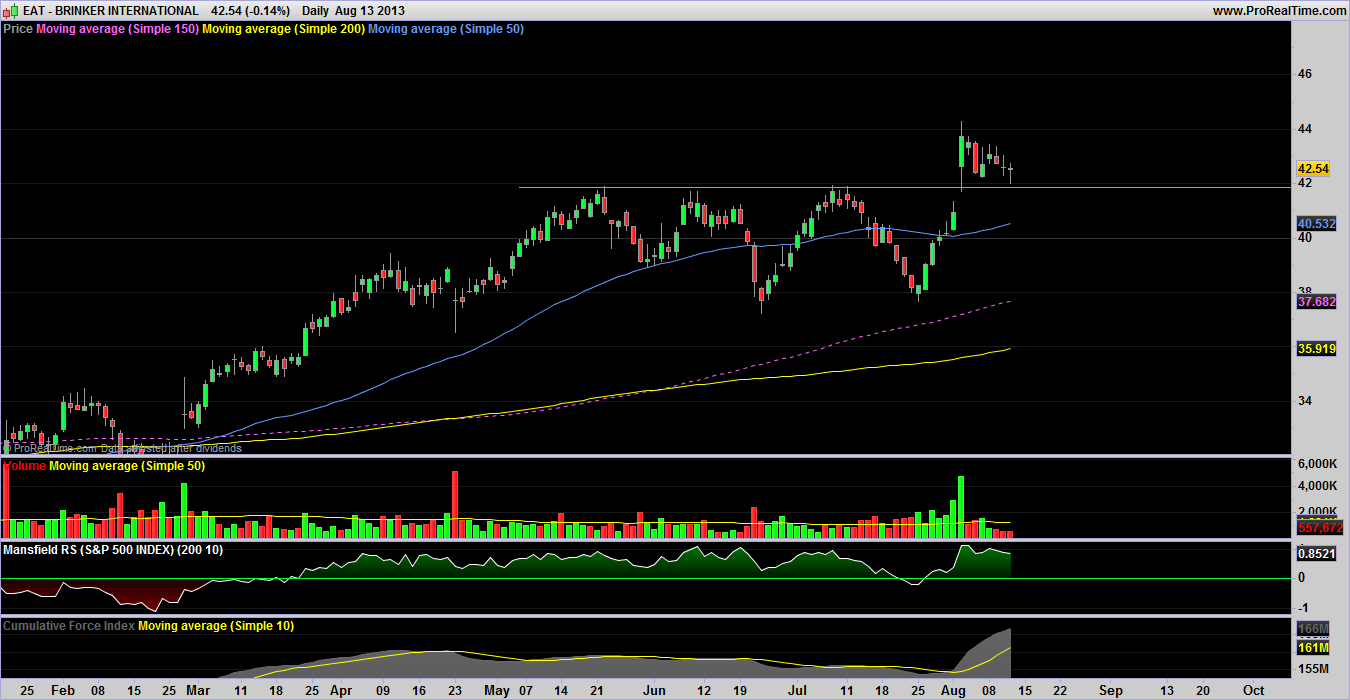This screenshot has width=1350, height=700.
Task: Click the EAT - BRINKER INTERNATIONAL ticker title
Action: (x=111, y=10)
